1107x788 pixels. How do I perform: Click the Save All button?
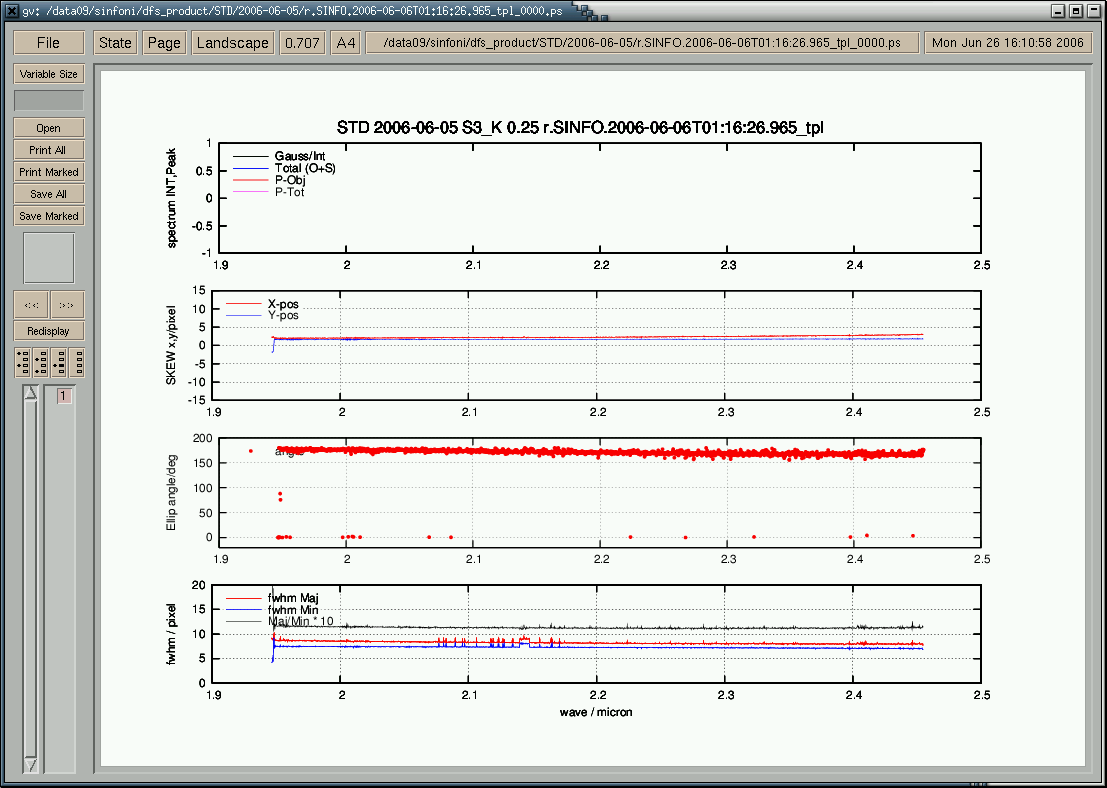point(48,194)
